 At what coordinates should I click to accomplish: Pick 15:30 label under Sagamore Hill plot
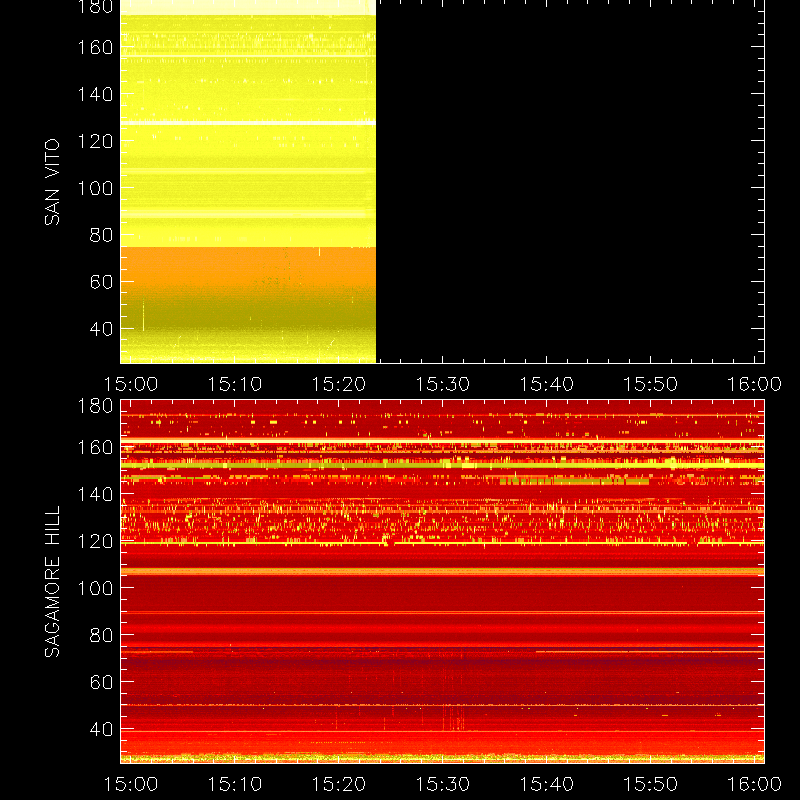[x=442, y=784]
